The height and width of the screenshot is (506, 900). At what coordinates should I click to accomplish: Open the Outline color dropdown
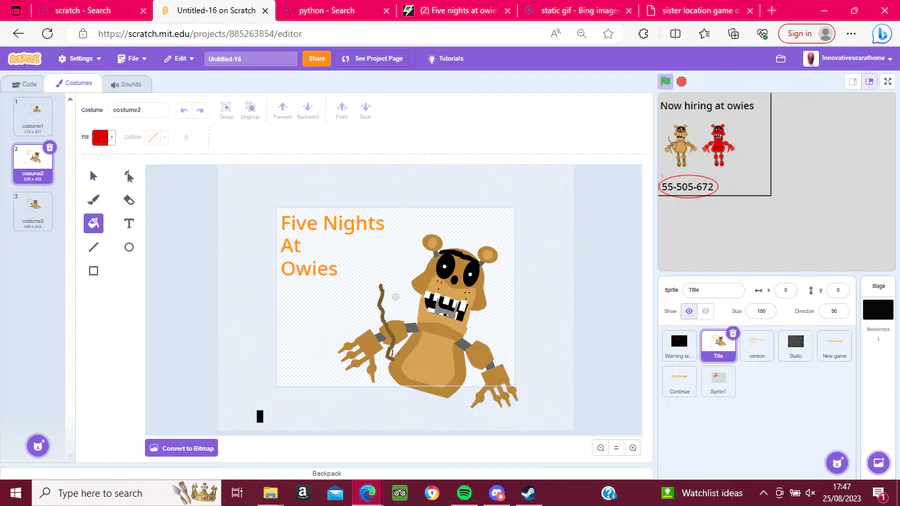click(156, 137)
